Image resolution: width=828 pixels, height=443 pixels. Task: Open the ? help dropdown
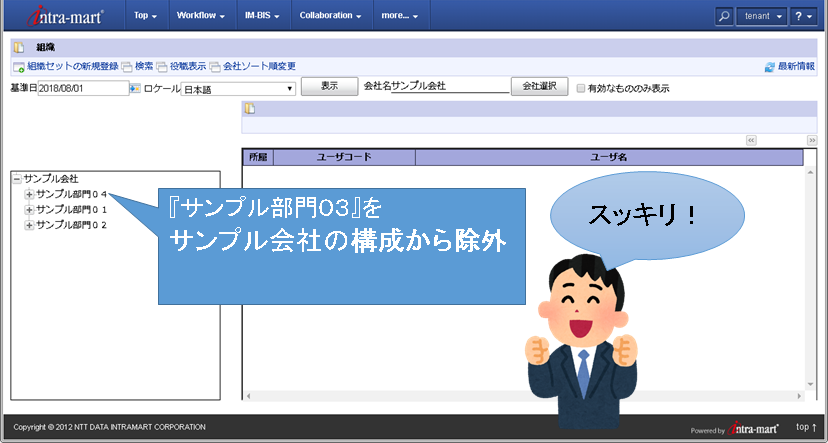tap(804, 16)
